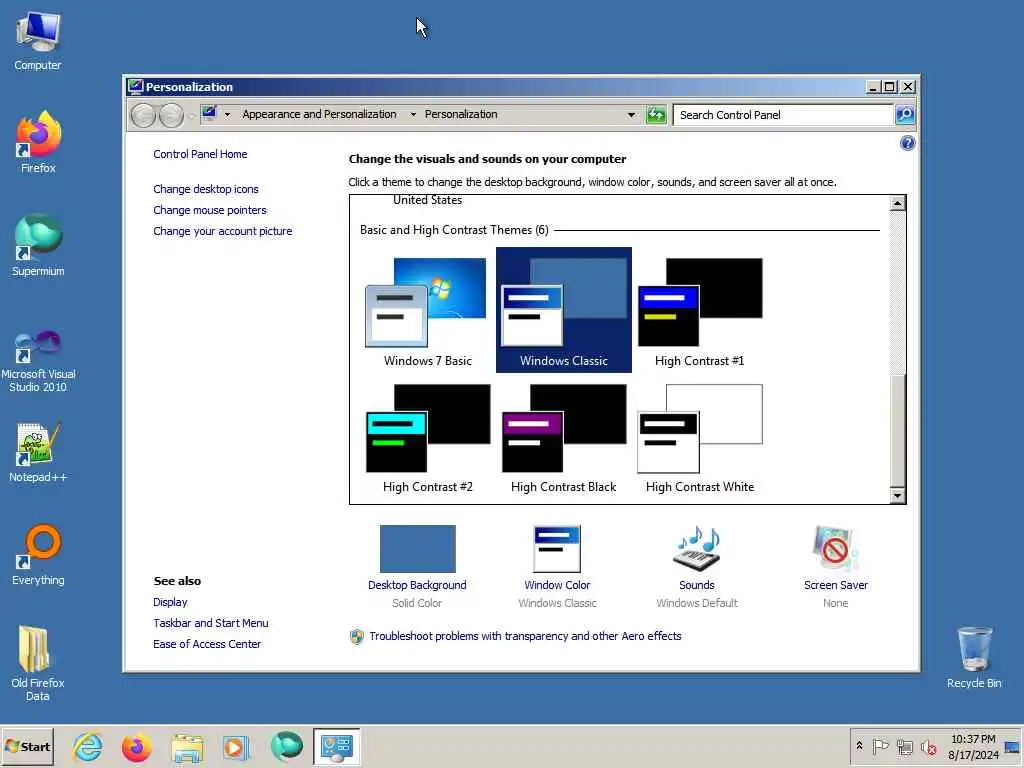Click the network tray icon
Viewport: 1024px width, 768px height.
click(x=904, y=746)
